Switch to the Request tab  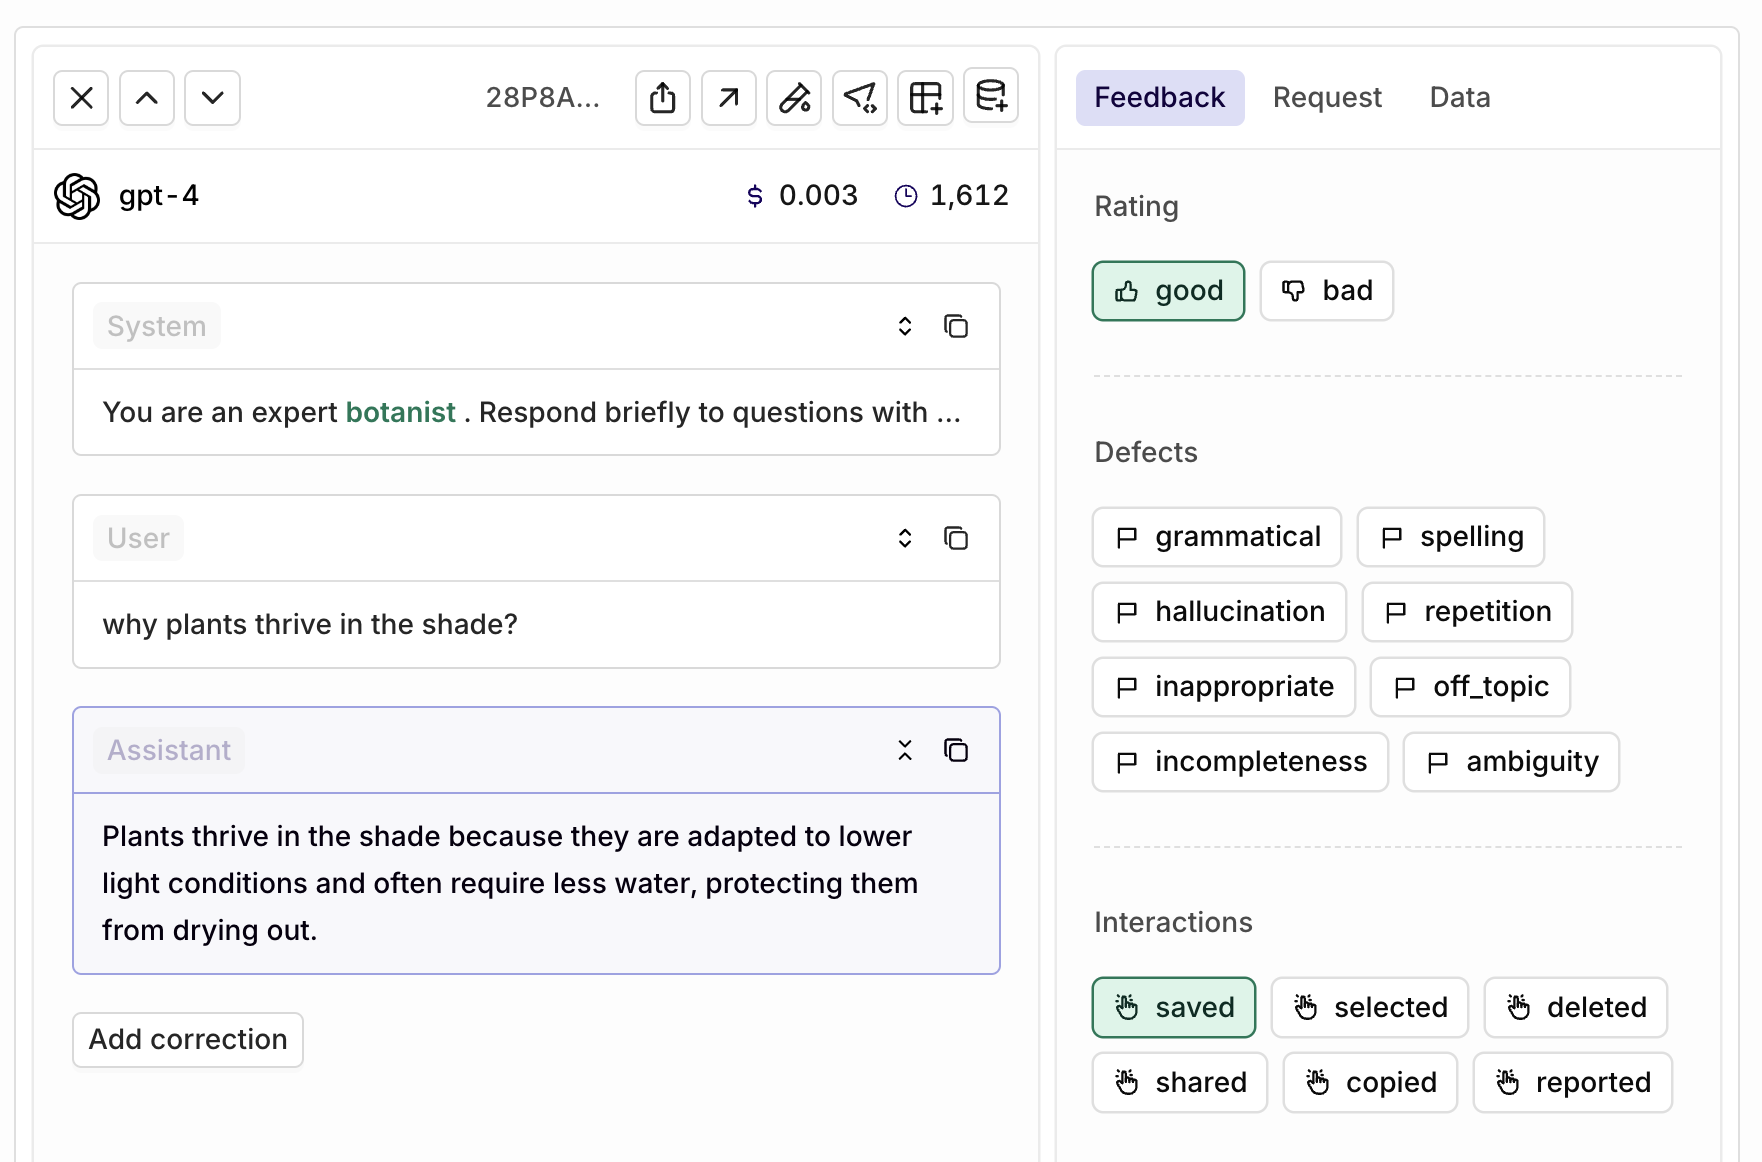coord(1327,98)
